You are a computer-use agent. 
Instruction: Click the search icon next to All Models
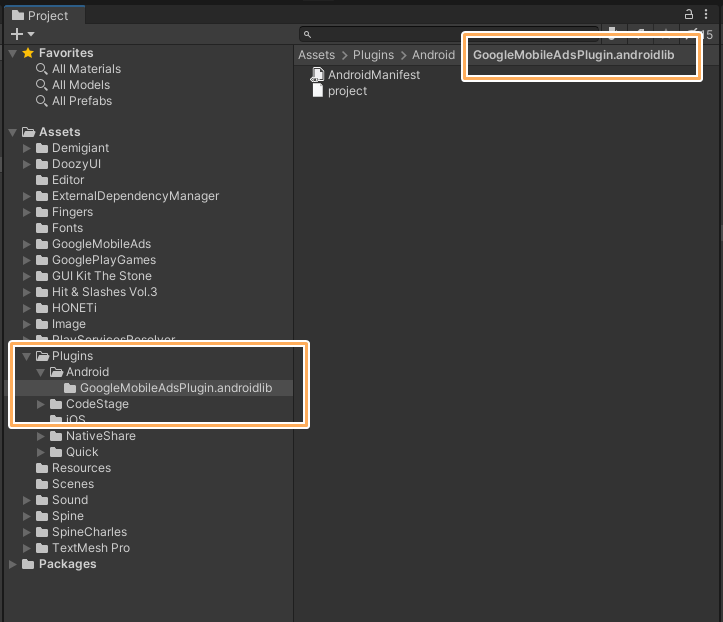pyautogui.click(x=41, y=85)
